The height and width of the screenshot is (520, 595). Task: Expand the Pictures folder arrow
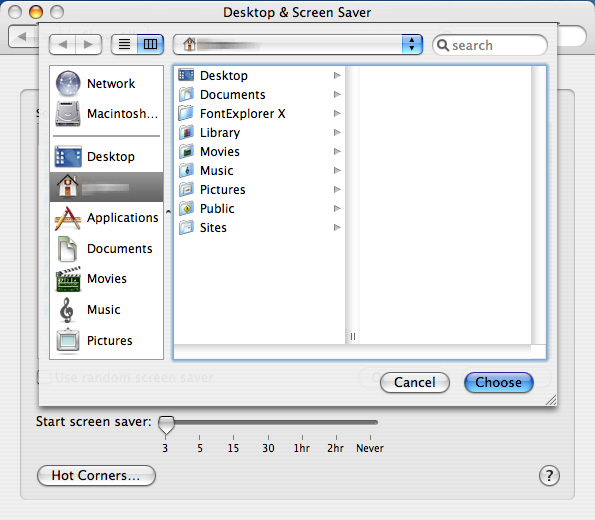pyautogui.click(x=337, y=189)
